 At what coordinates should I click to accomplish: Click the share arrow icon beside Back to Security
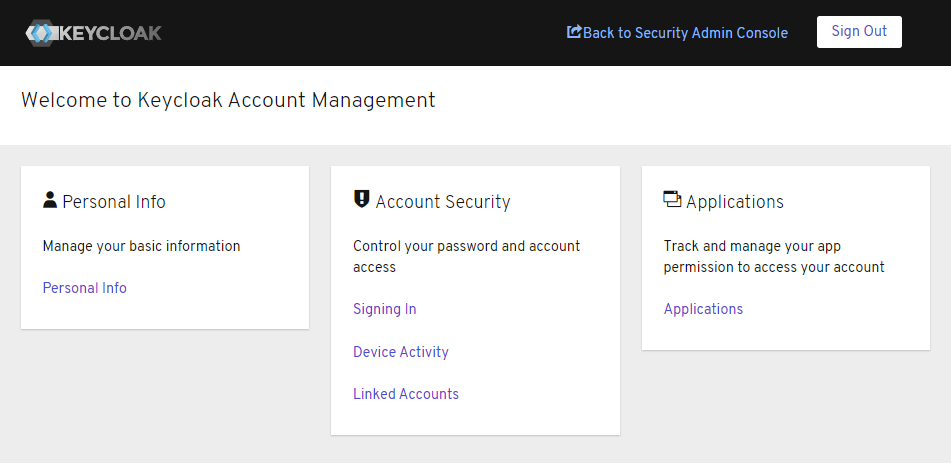point(574,32)
